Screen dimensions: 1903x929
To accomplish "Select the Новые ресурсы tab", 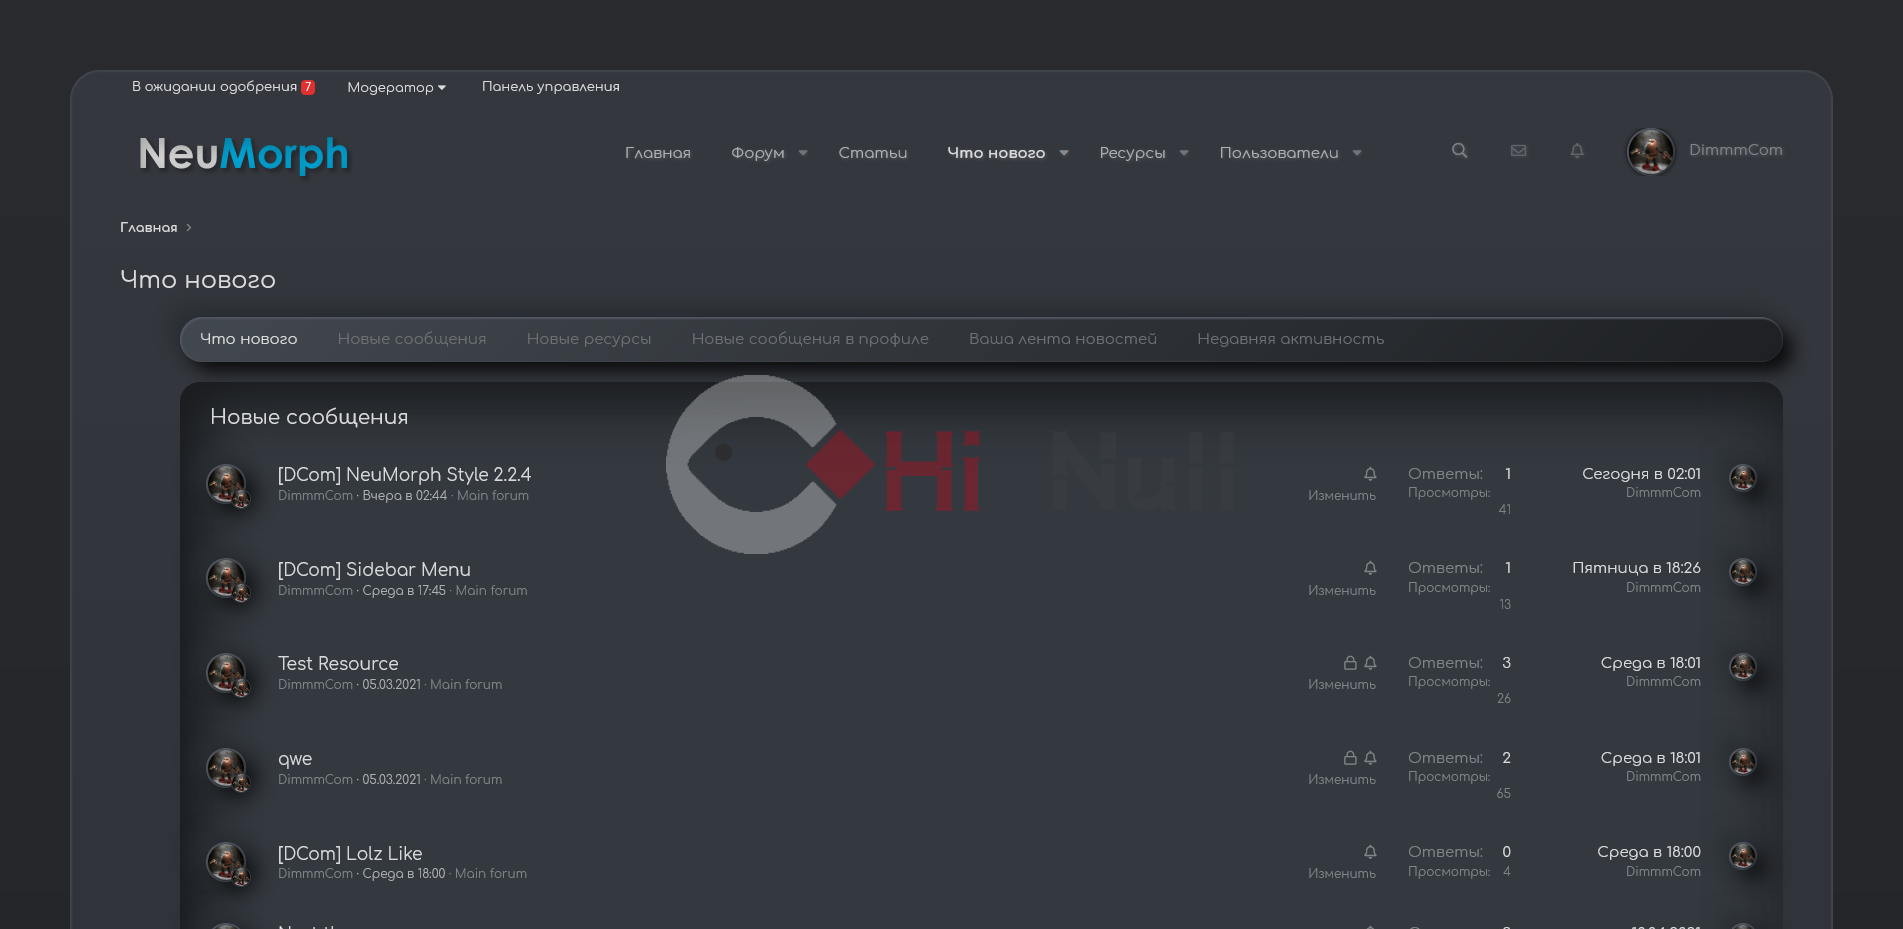I will (x=589, y=339).
